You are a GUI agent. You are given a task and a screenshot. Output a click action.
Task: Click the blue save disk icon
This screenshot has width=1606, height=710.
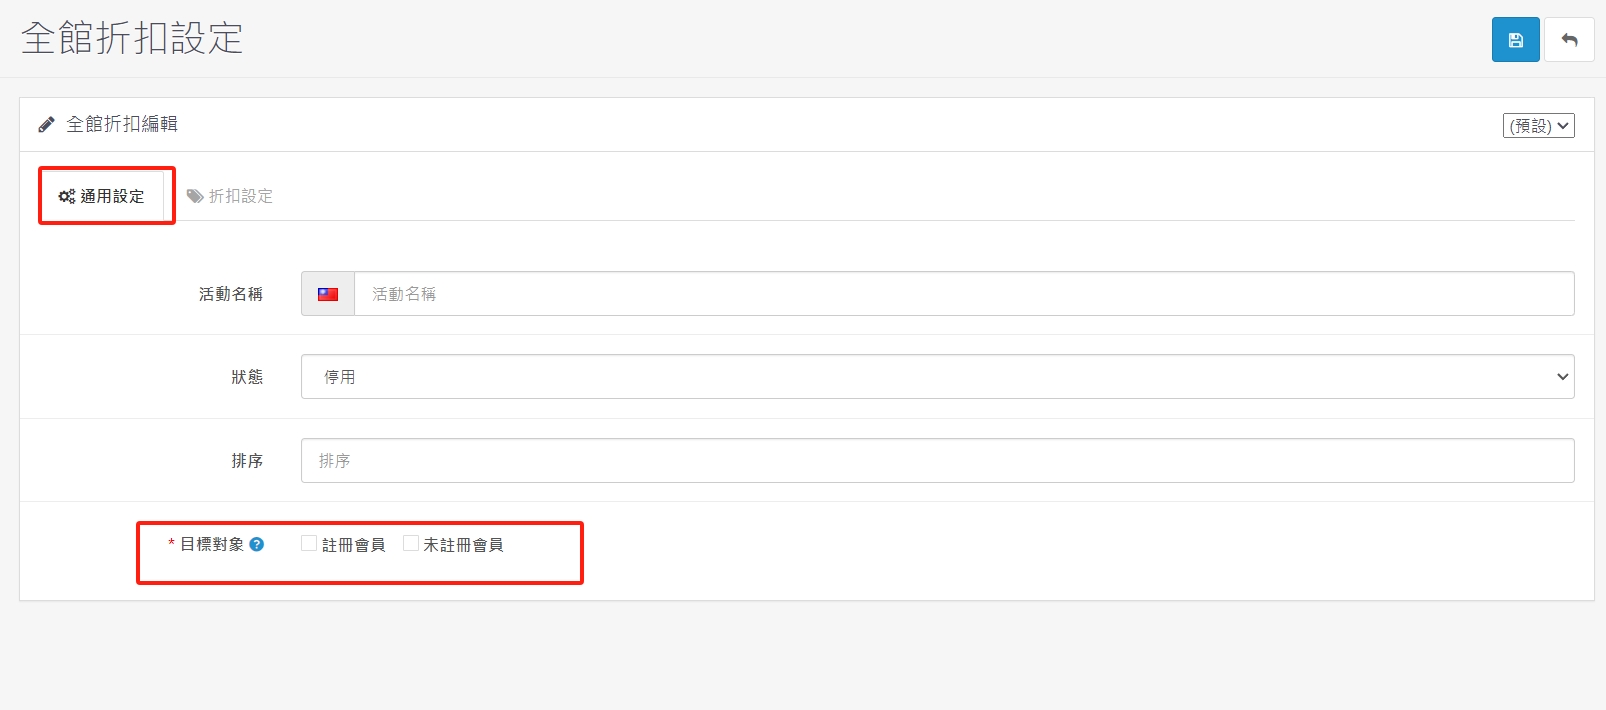(x=1515, y=40)
